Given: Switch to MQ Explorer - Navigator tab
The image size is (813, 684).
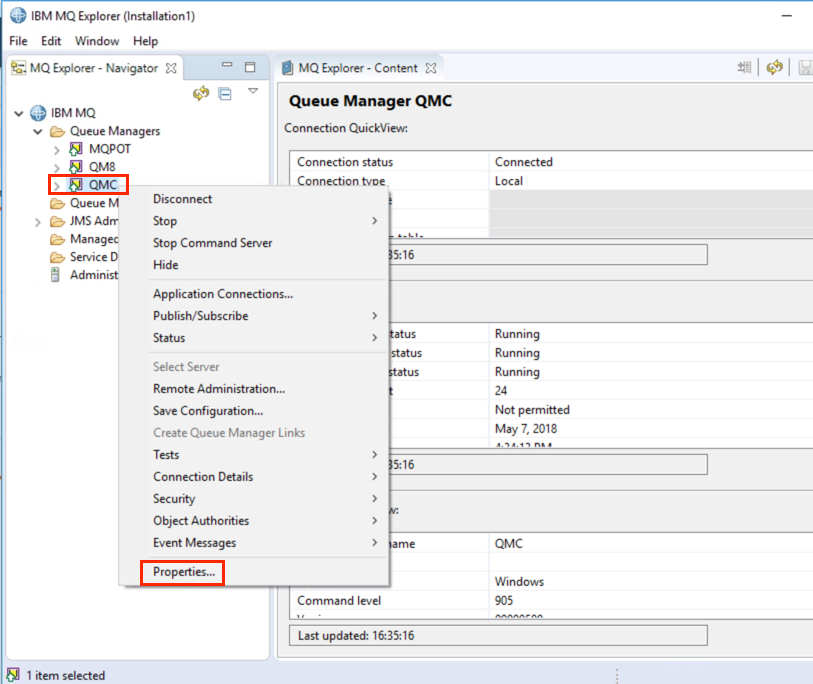Looking at the screenshot, I should pos(94,68).
